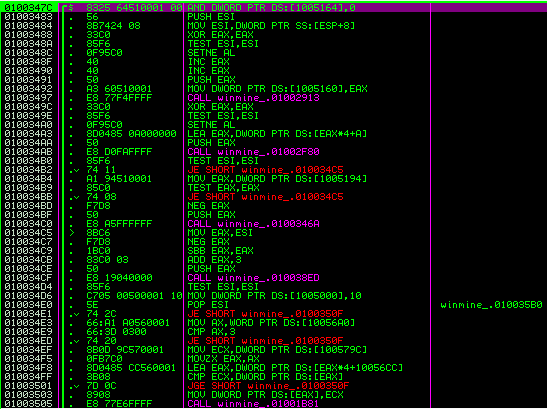The height and width of the screenshot is (409, 547).
Task: Select MOV DWORD PTR DS:[1005000],10
Action: (x=274, y=296)
